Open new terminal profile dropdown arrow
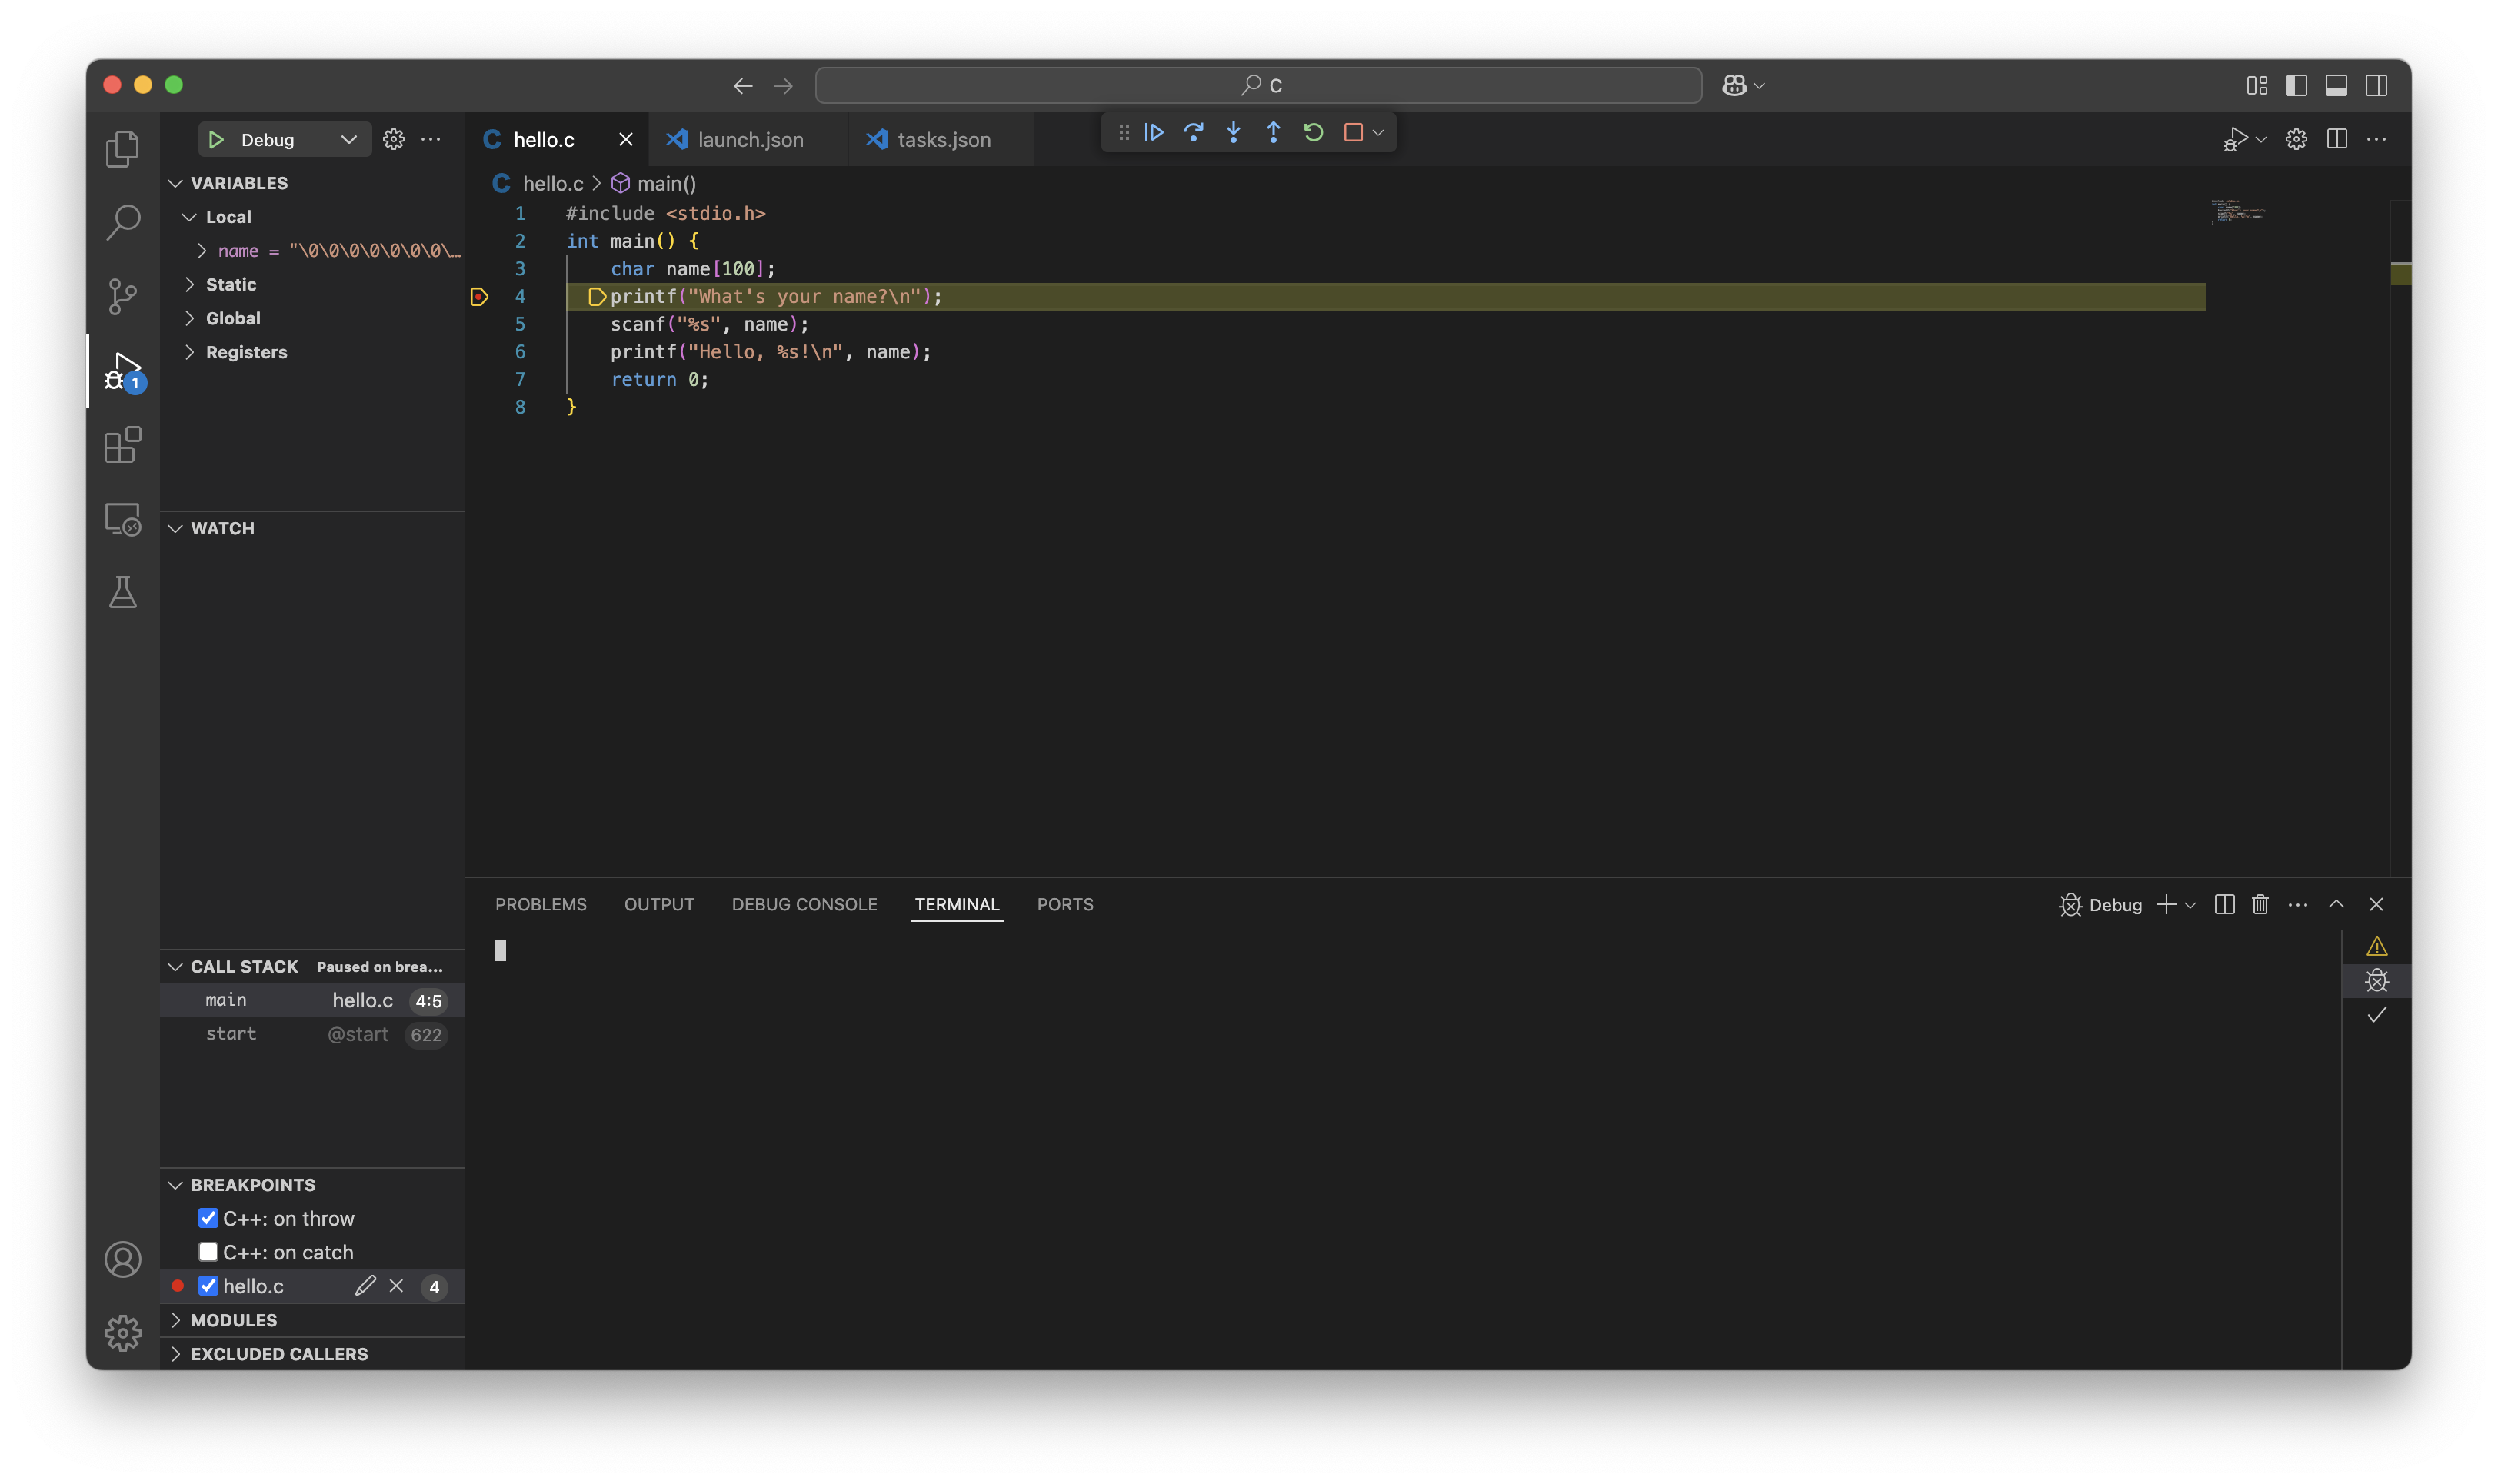 (x=2190, y=905)
